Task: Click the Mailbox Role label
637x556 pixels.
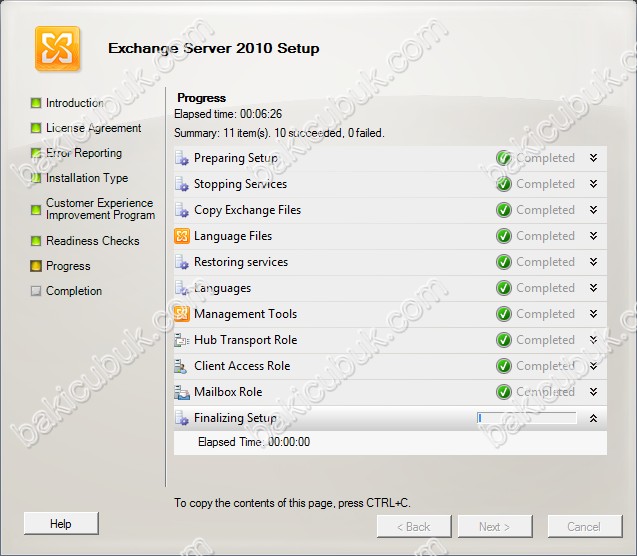Action: [228, 392]
